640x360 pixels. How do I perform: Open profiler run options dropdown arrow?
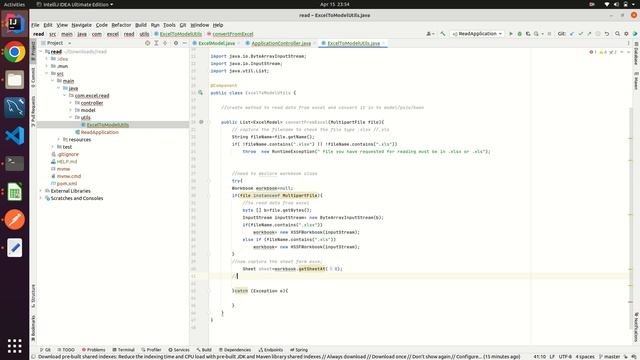[x=542, y=34]
